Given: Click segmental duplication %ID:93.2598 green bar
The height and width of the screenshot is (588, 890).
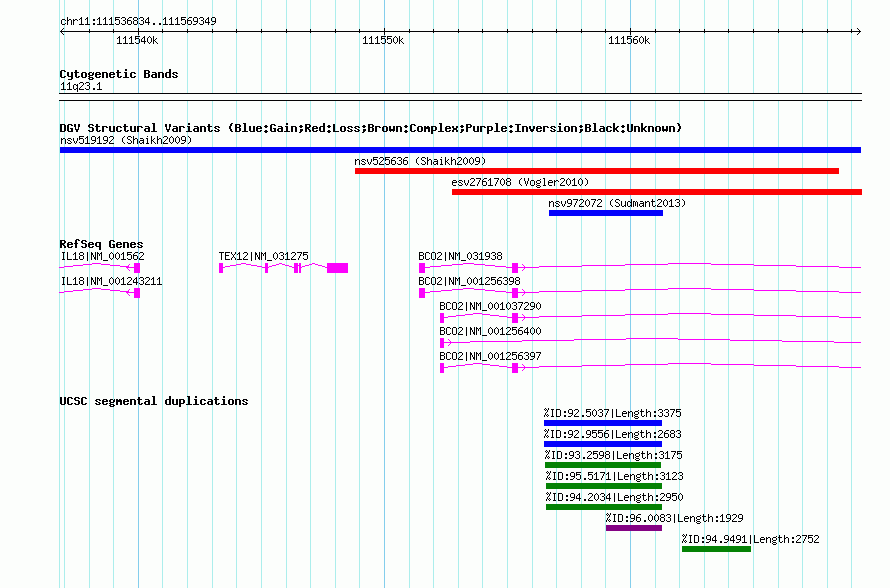Looking at the screenshot, I should pyautogui.click(x=603, y=465).
